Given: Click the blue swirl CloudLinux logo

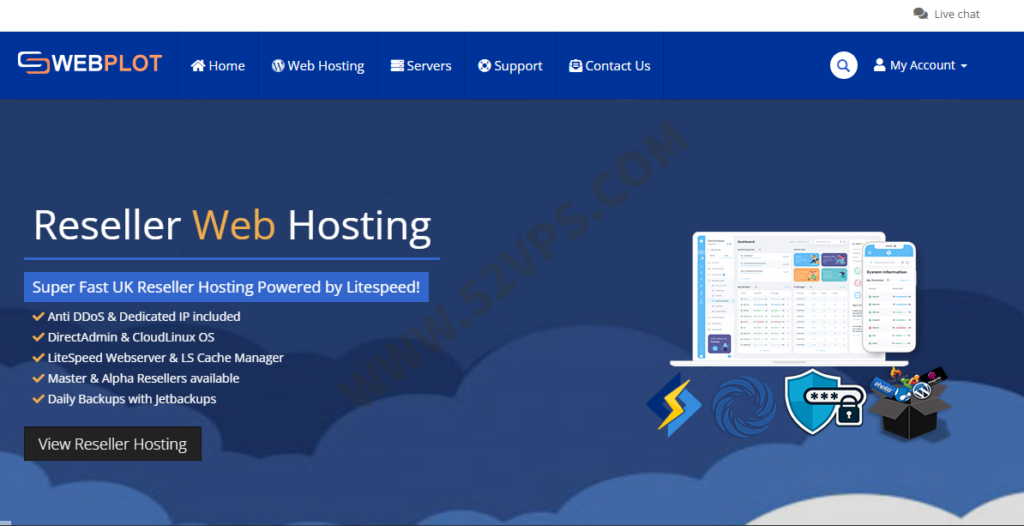Looking at the screenshot, I should [x=743, y=406].
